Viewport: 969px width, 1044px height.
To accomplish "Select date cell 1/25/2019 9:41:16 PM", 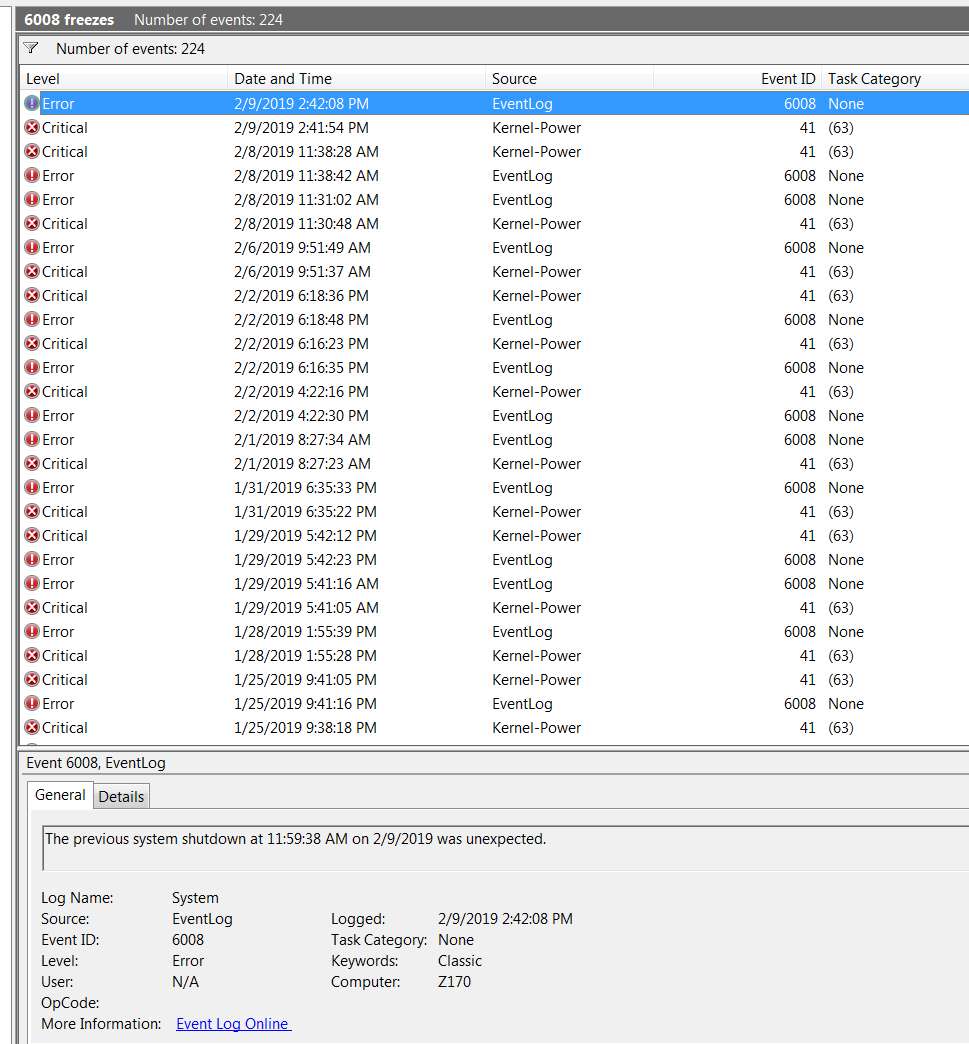I will [305, 702].
